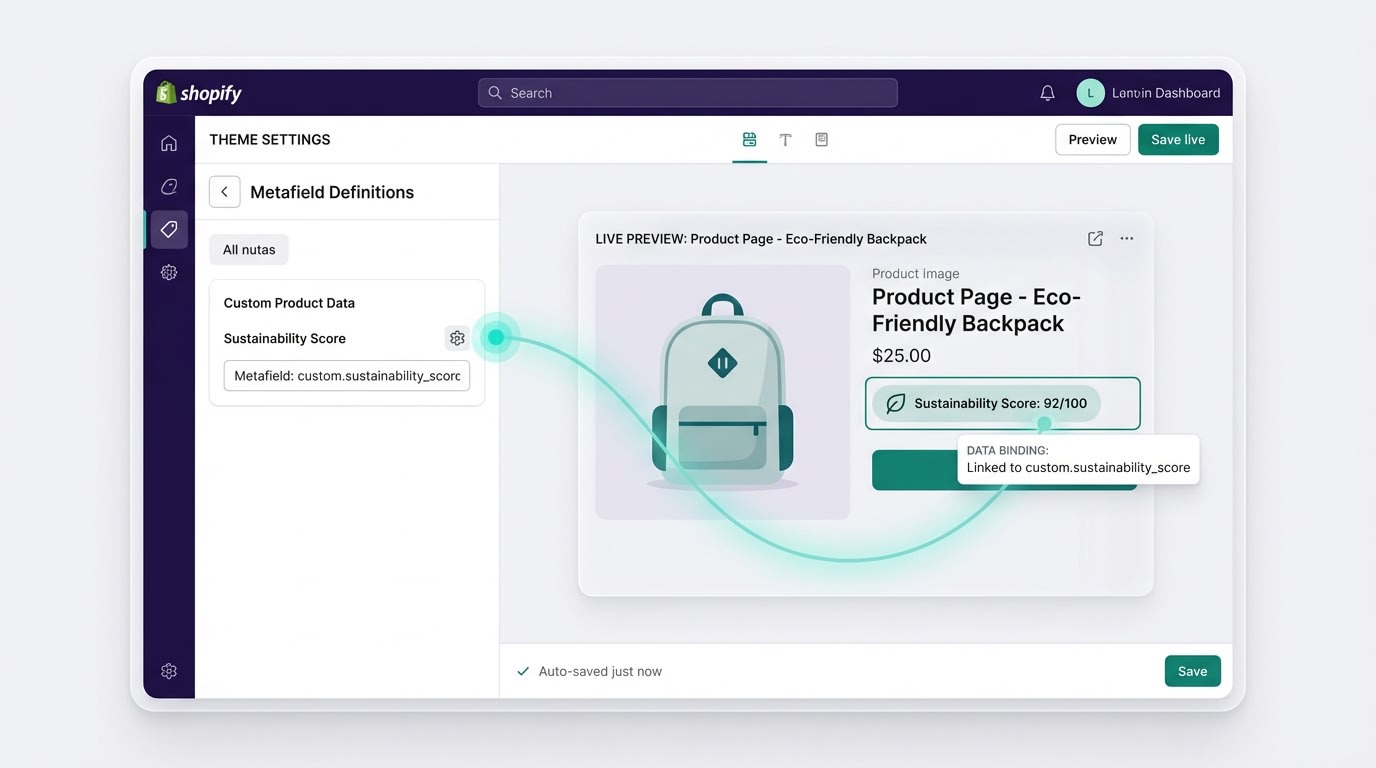Select the Home icon in the sidebar

[x=168, y=142]
